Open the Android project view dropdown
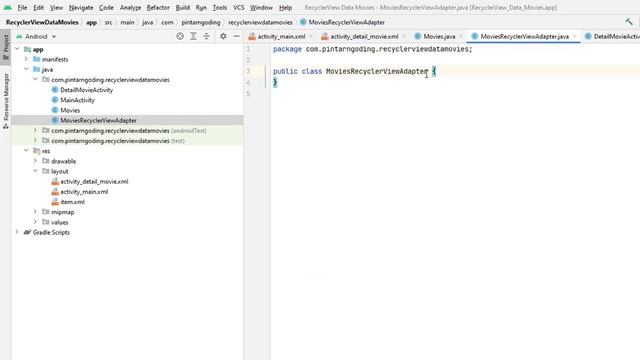The image size is (640, 360). coord(36,36)
